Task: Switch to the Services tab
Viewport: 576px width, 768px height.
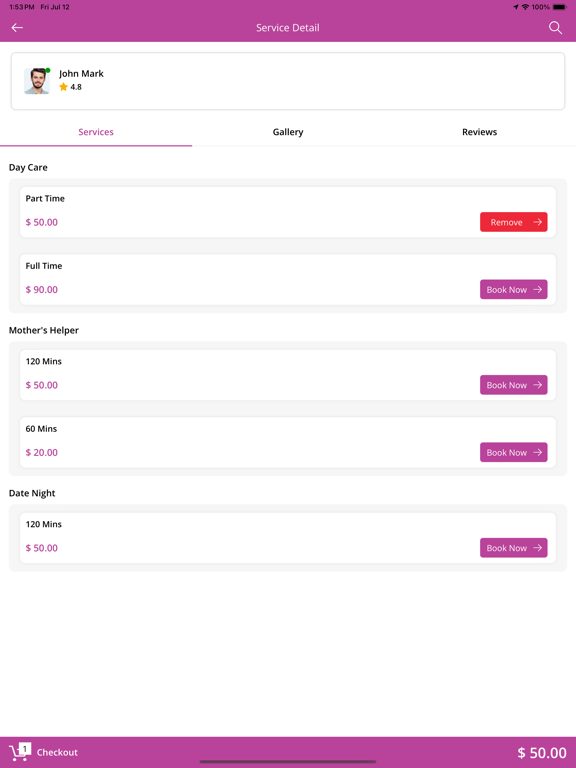Action: coord(96,132)
